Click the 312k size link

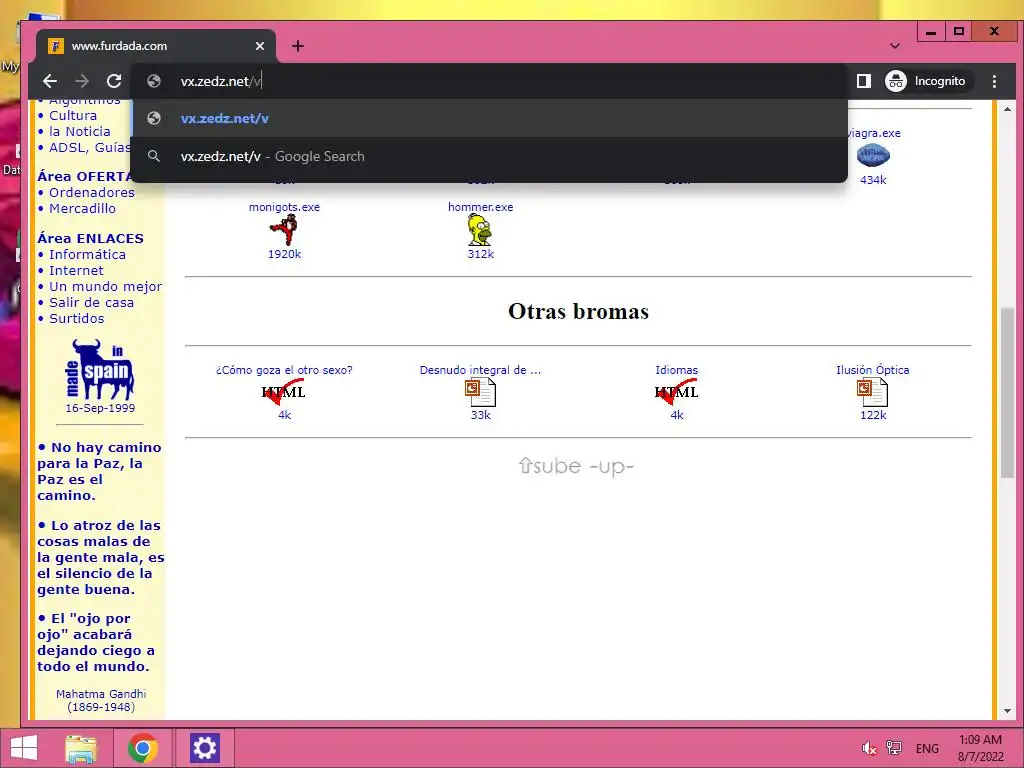[481, 254]
